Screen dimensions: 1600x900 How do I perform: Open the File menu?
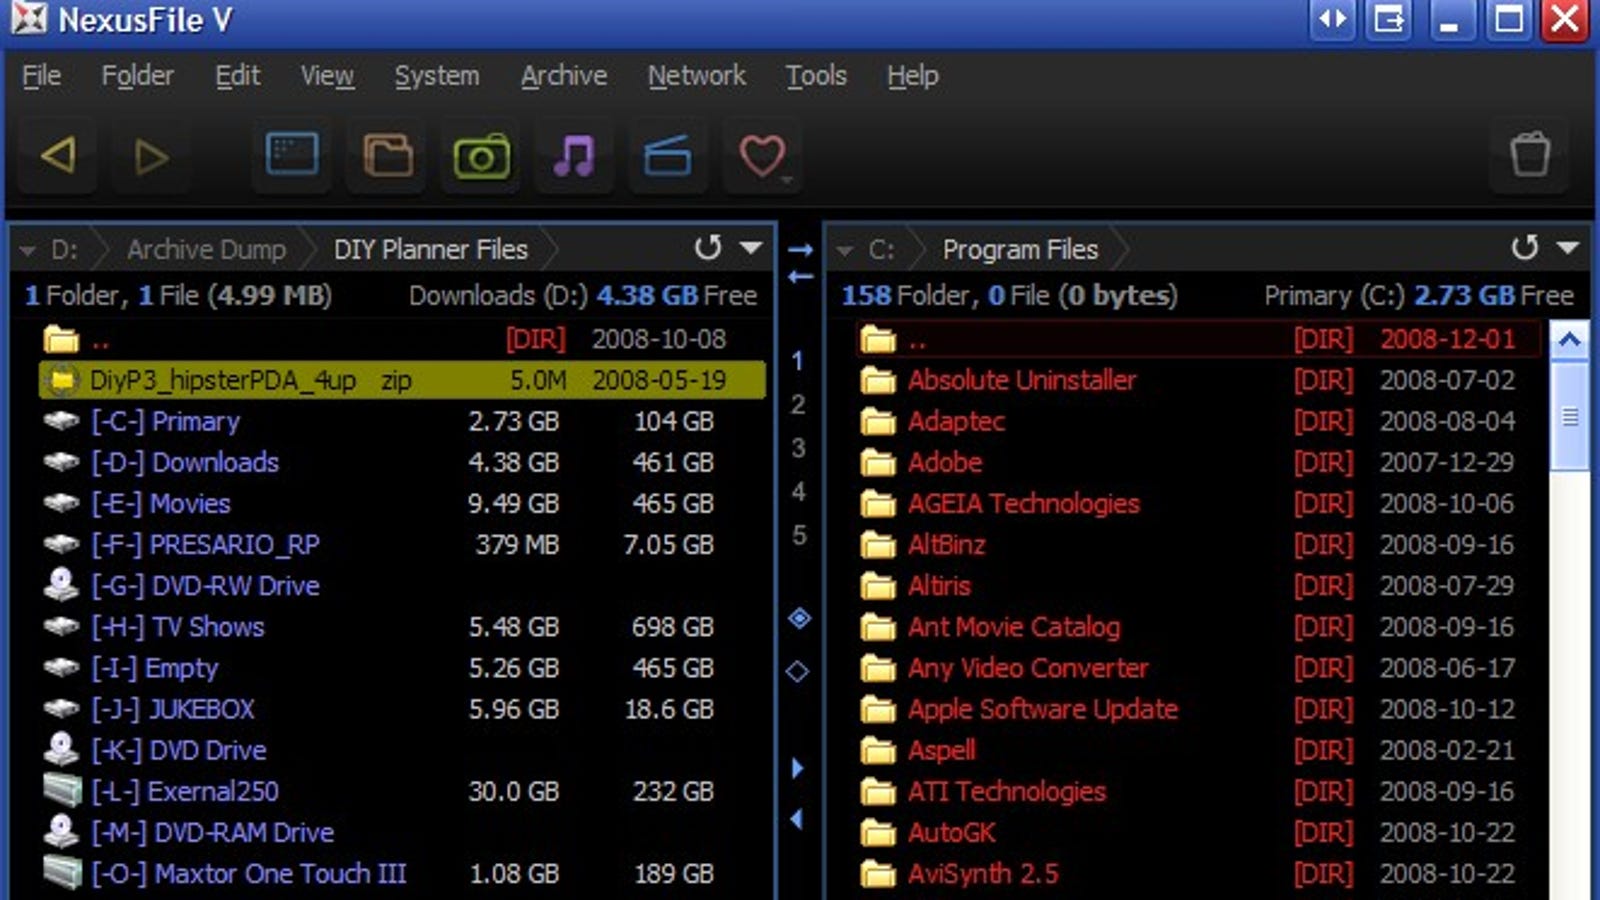tap(41, 76)
